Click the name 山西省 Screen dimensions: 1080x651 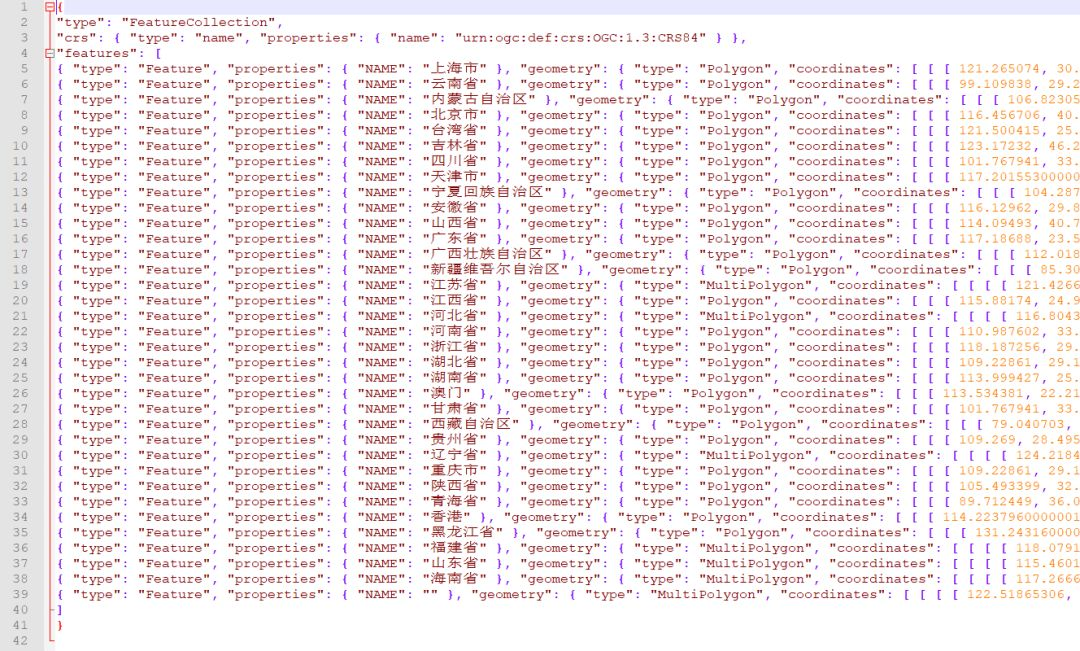coord(454,223)
